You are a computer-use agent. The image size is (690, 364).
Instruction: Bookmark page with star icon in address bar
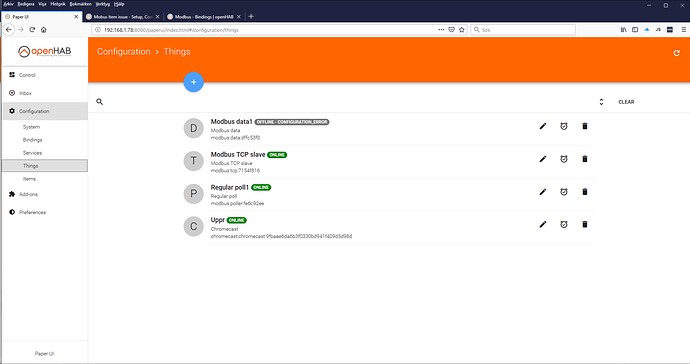[x=462, y=29]
